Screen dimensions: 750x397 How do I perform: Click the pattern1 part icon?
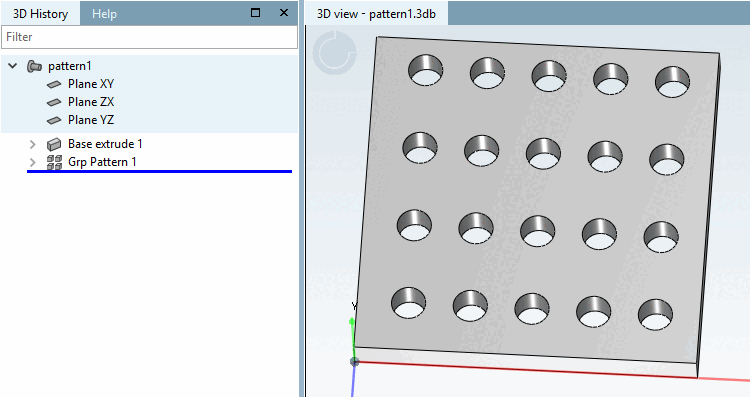tap(34, 66)
